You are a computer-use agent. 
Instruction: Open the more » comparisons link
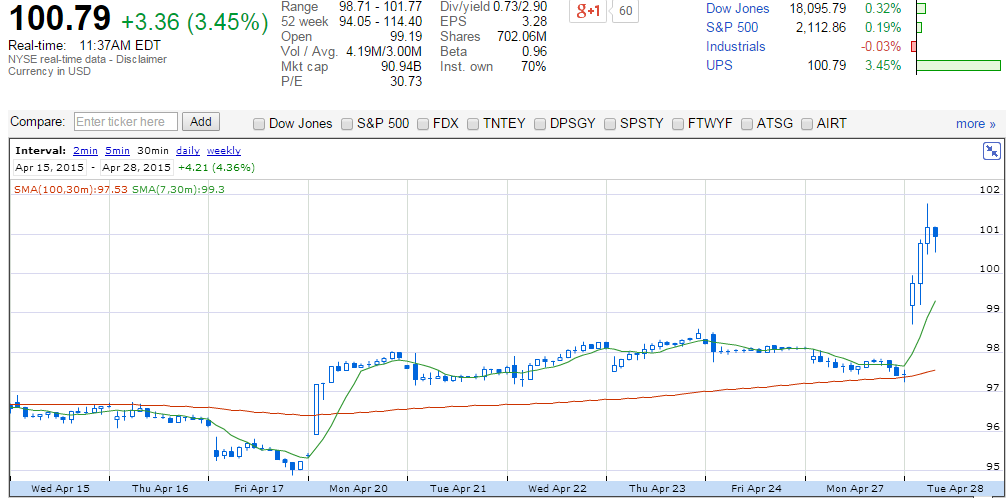[975, 123]
